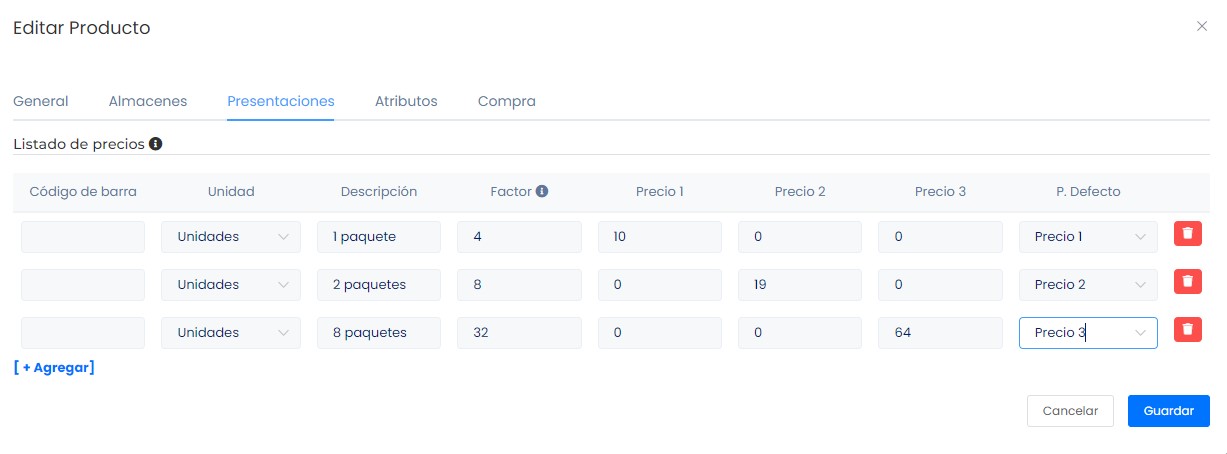Go to the Atributos tab
The height and width of the screenshot is (454, 1227).
pyautogui.click(x=406, y=101)
